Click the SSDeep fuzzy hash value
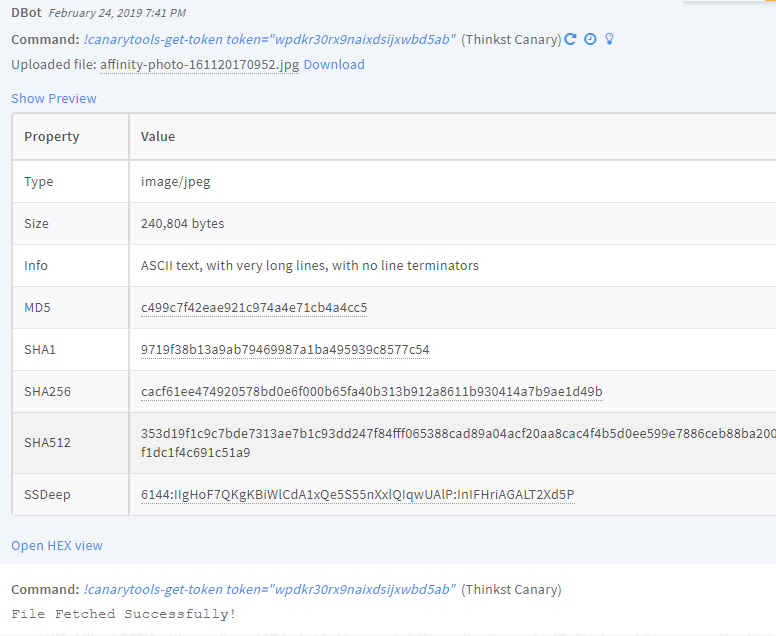This screenshot has width=776, height=636. coord(357,494)
